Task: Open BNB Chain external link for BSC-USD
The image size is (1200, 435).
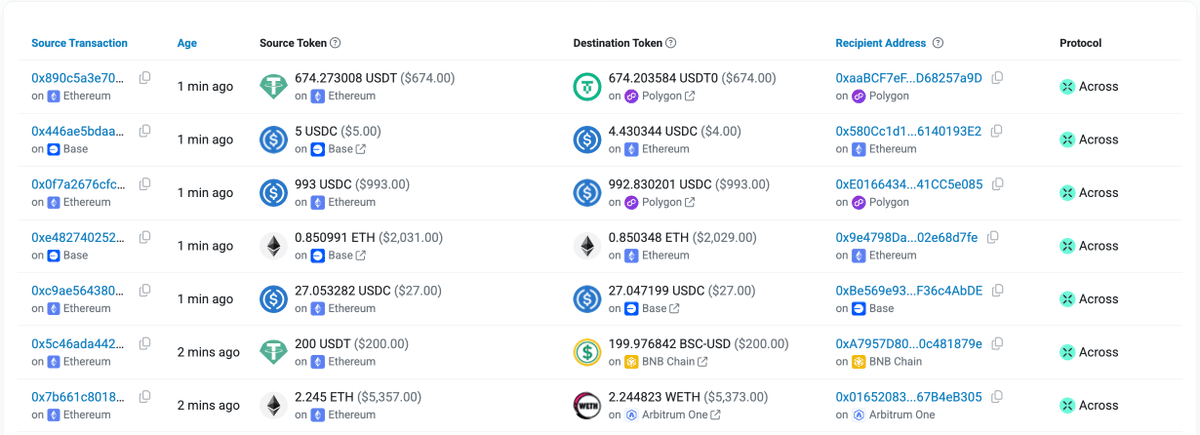Action: tap(703, 361)
